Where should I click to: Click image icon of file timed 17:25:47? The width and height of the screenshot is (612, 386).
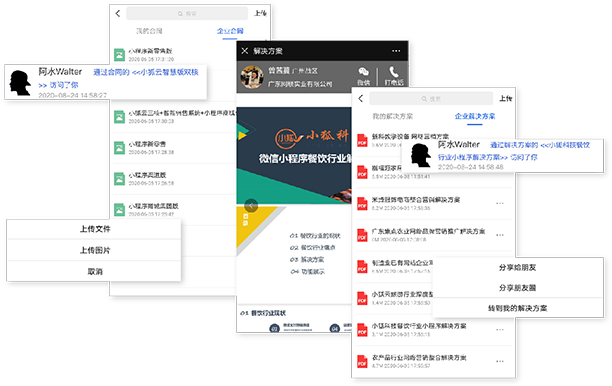[x=119, y=210]
